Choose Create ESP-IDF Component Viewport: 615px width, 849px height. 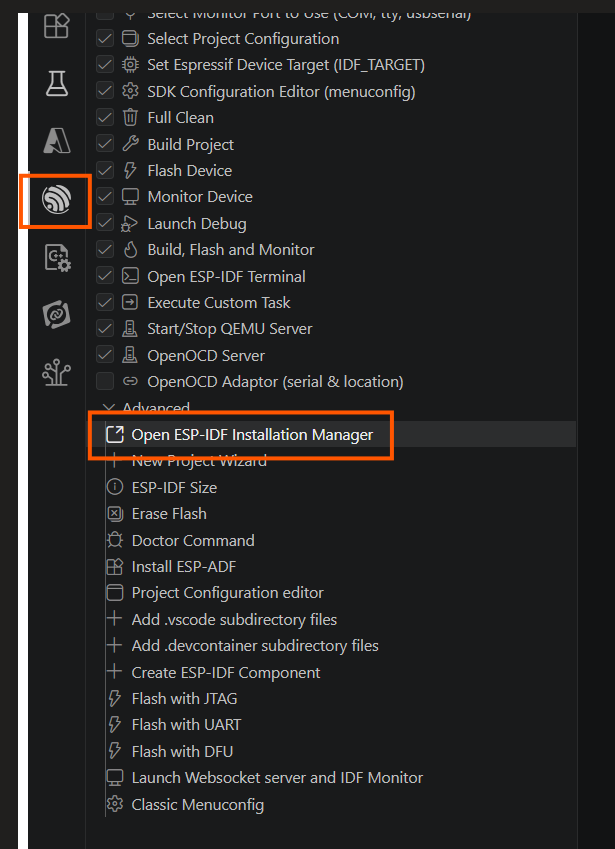tap(226, 672)
